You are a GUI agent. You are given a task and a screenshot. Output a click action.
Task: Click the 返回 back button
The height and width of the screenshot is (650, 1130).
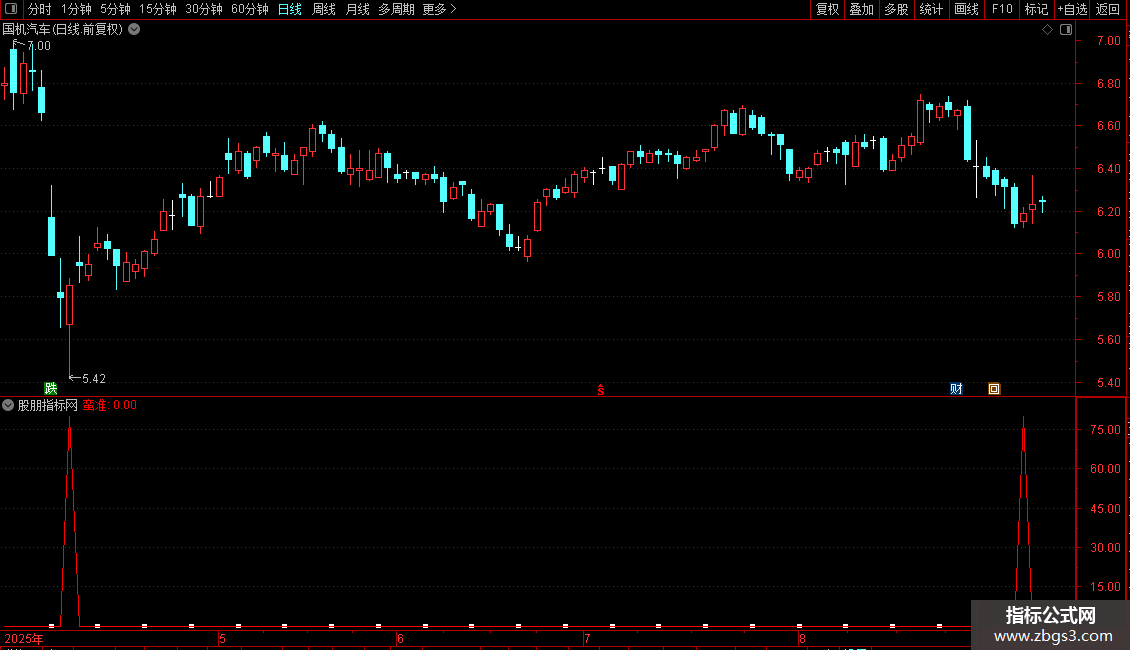pos(1108,9)
